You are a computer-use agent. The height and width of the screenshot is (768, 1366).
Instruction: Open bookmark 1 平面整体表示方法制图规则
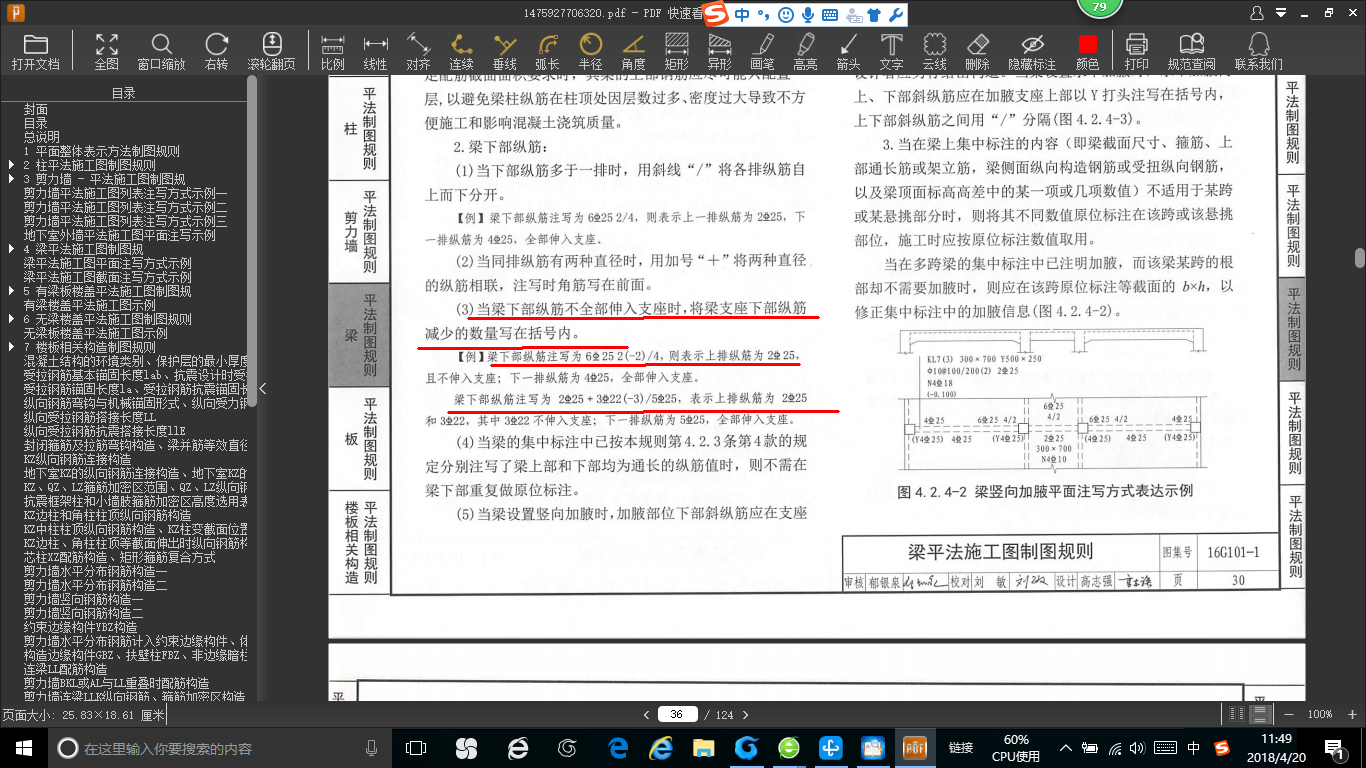pyautogui.click(x=102, y=151)
